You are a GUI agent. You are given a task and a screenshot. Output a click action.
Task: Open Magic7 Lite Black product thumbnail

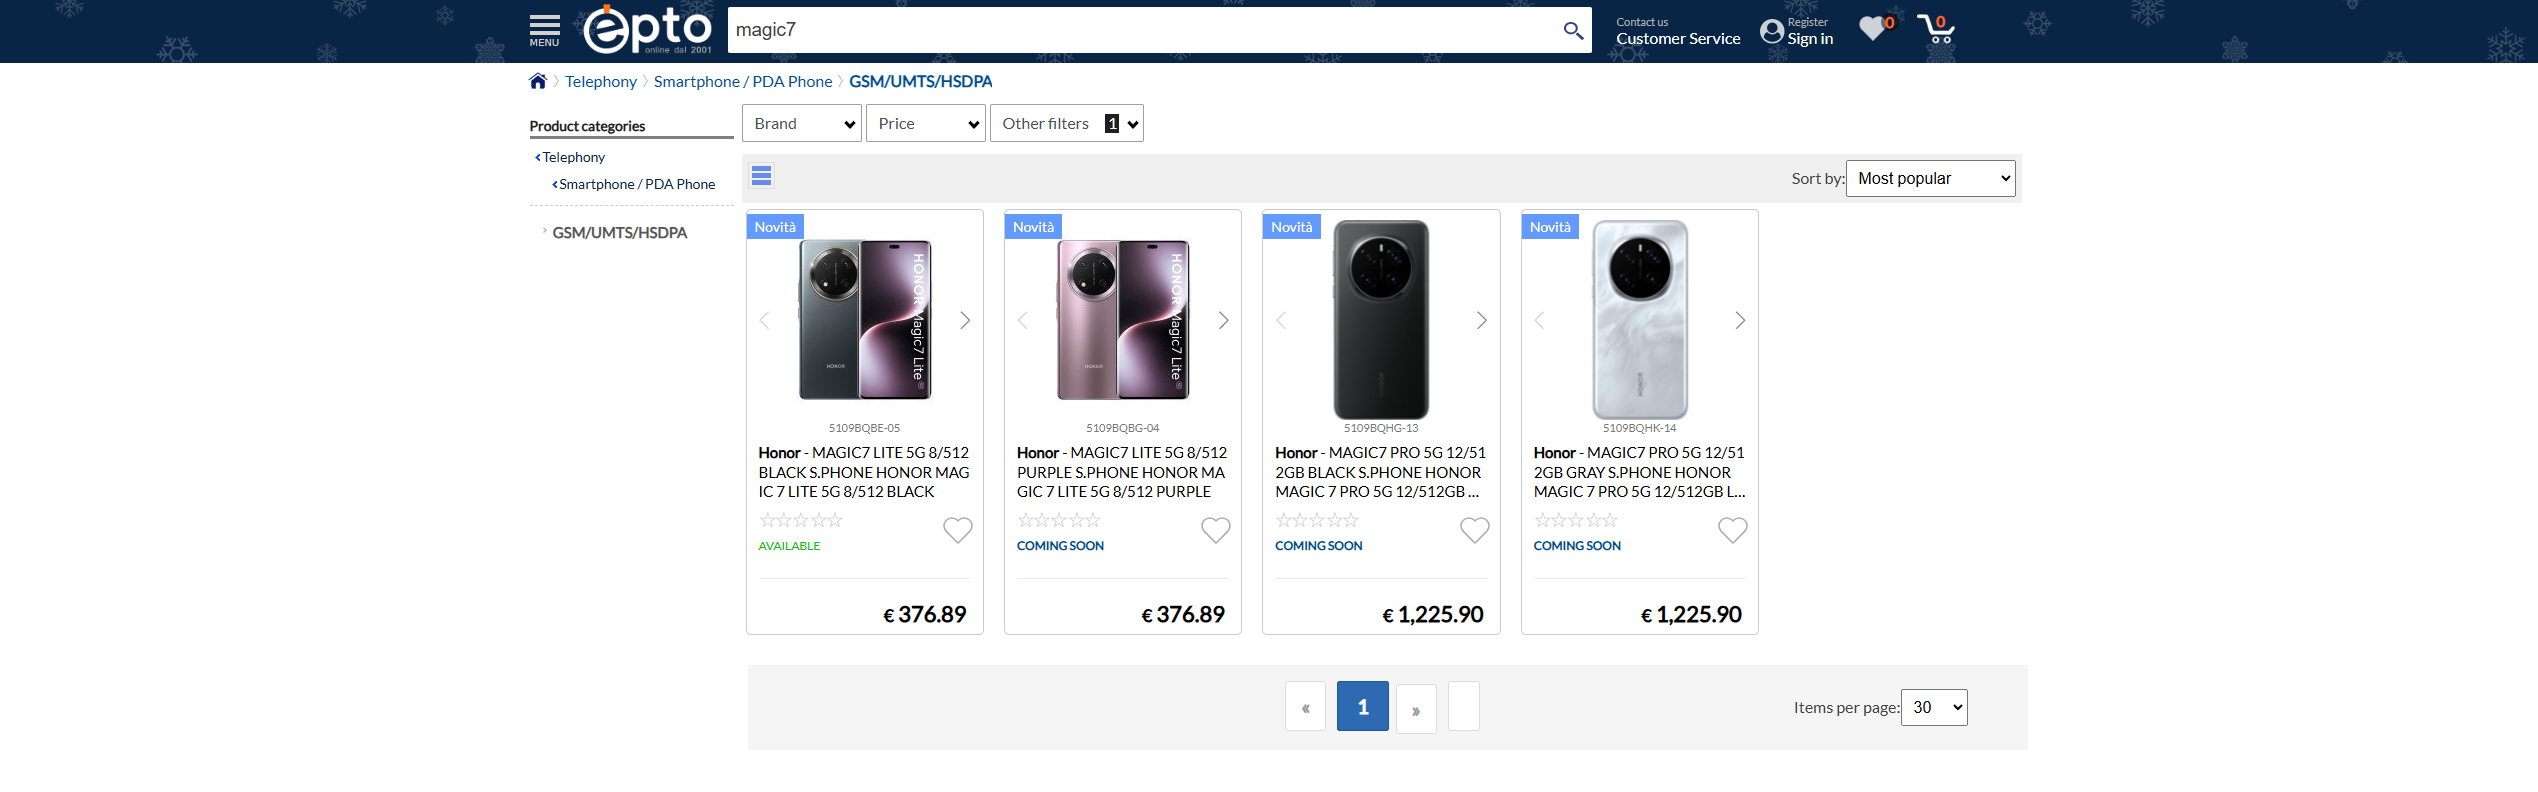[x=865, y=320]
